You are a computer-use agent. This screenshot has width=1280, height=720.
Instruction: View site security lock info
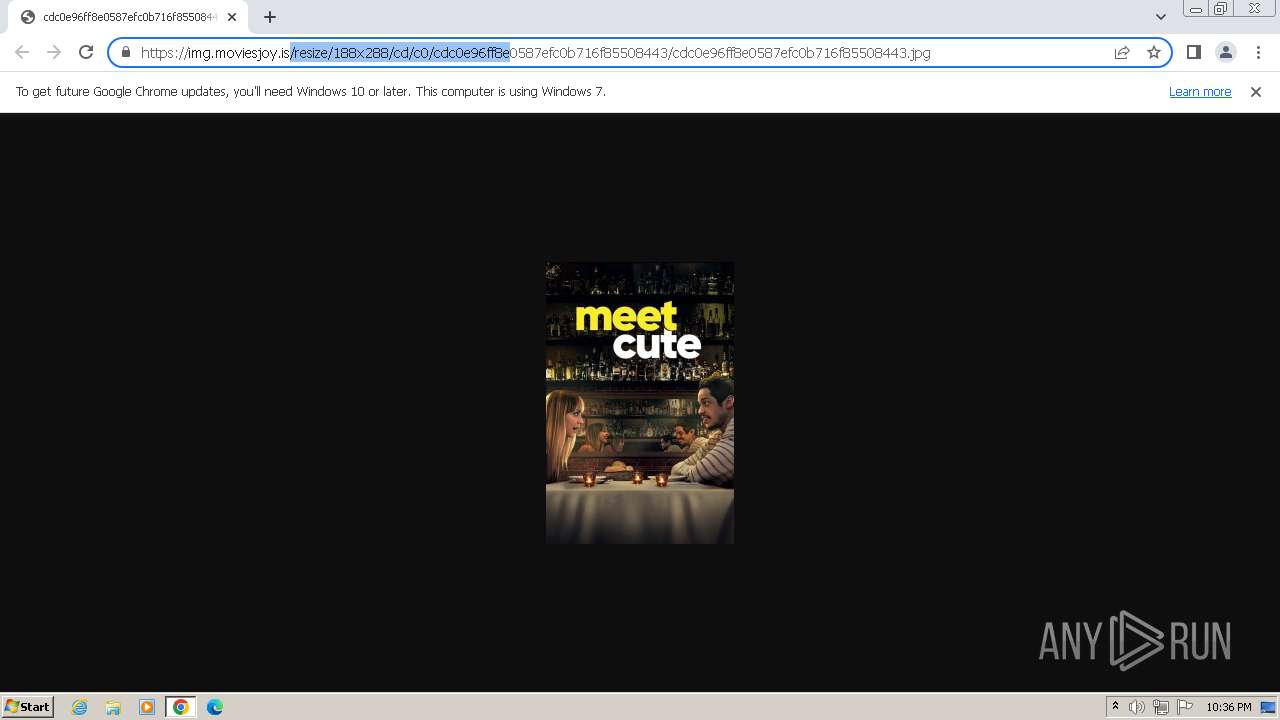[126, 52]
